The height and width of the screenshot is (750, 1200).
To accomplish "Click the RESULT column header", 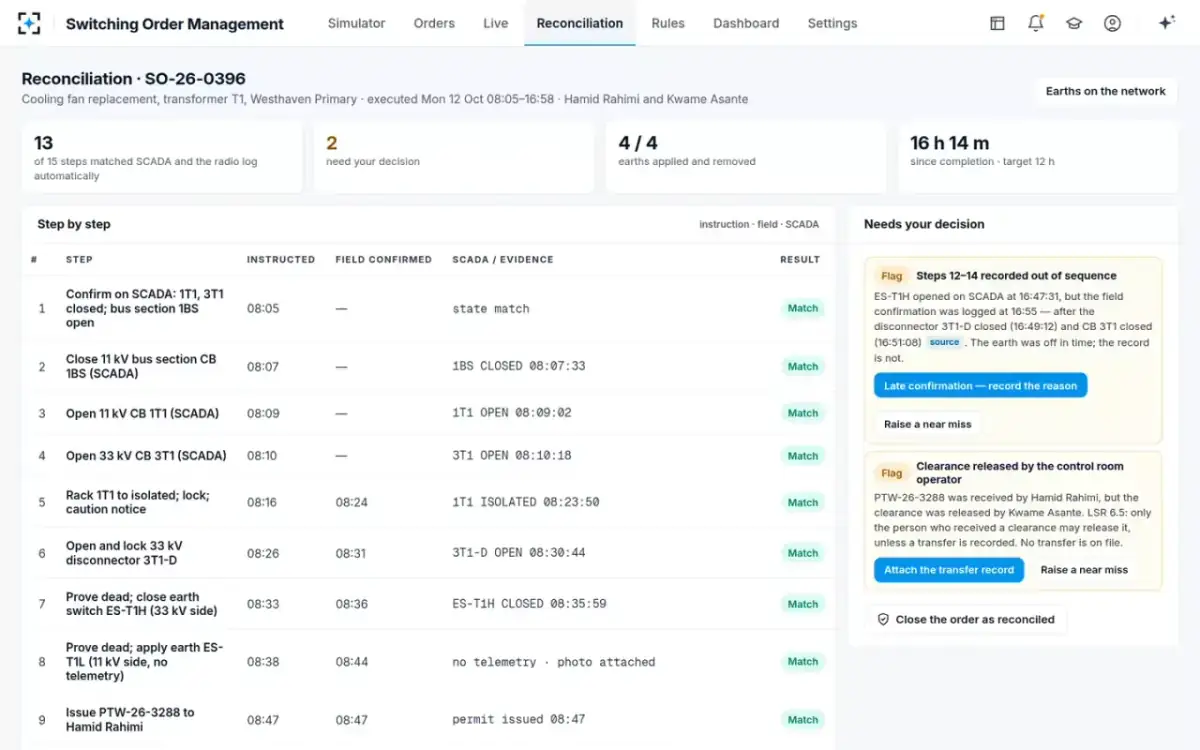I will [800, 260].
